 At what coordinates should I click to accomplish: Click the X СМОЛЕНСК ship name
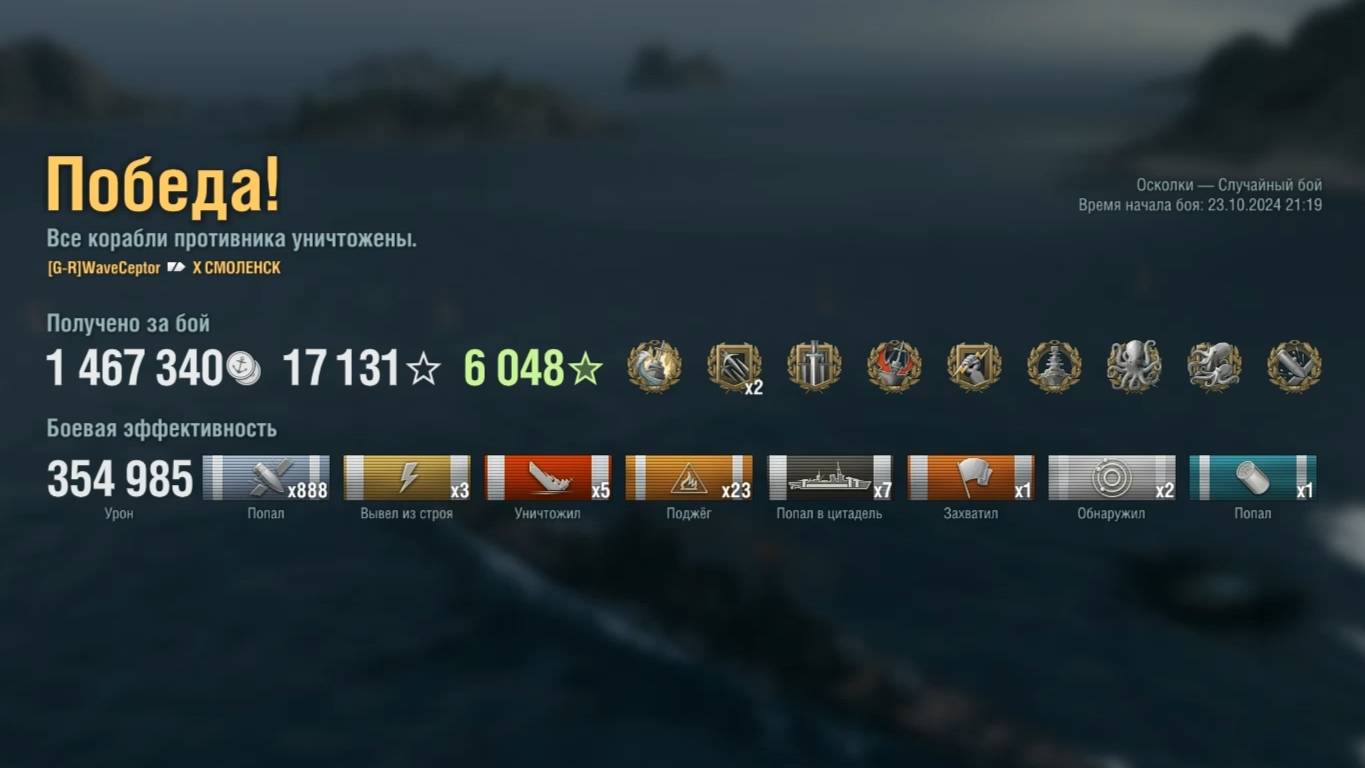(x=236, y=268)
